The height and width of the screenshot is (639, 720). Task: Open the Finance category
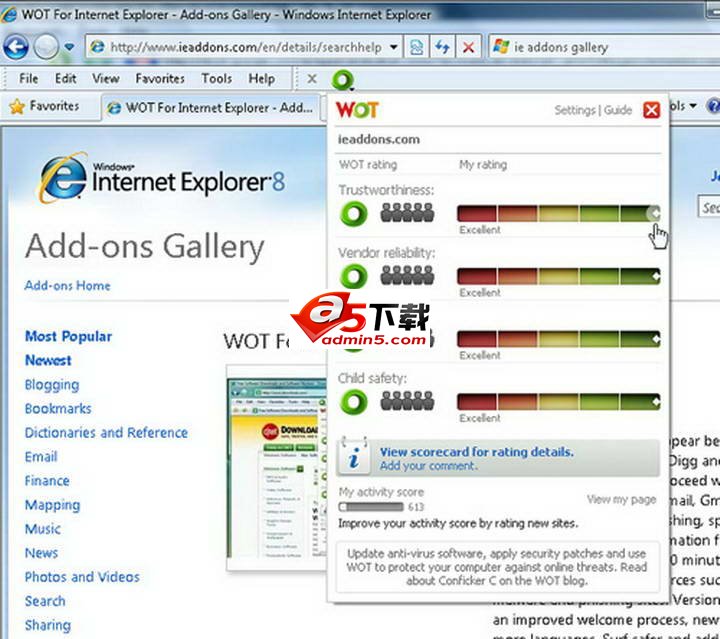pyautogui.click(x=47, y=481)
